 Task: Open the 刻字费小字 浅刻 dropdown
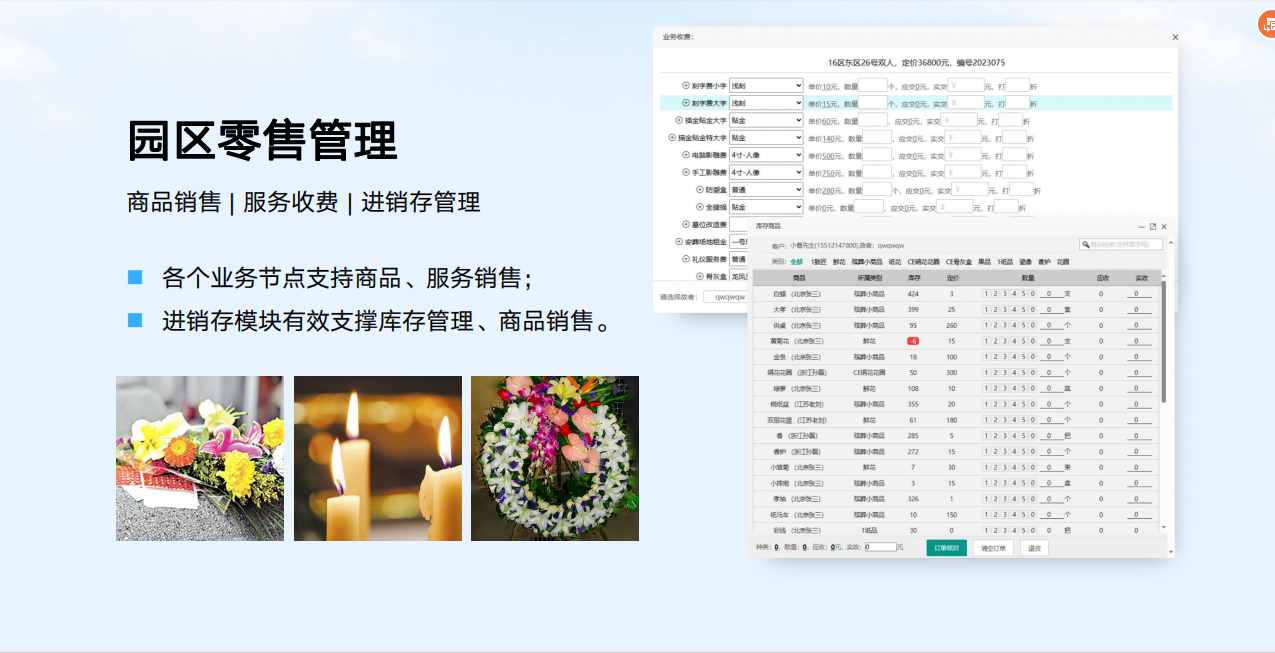pos(766,86)
